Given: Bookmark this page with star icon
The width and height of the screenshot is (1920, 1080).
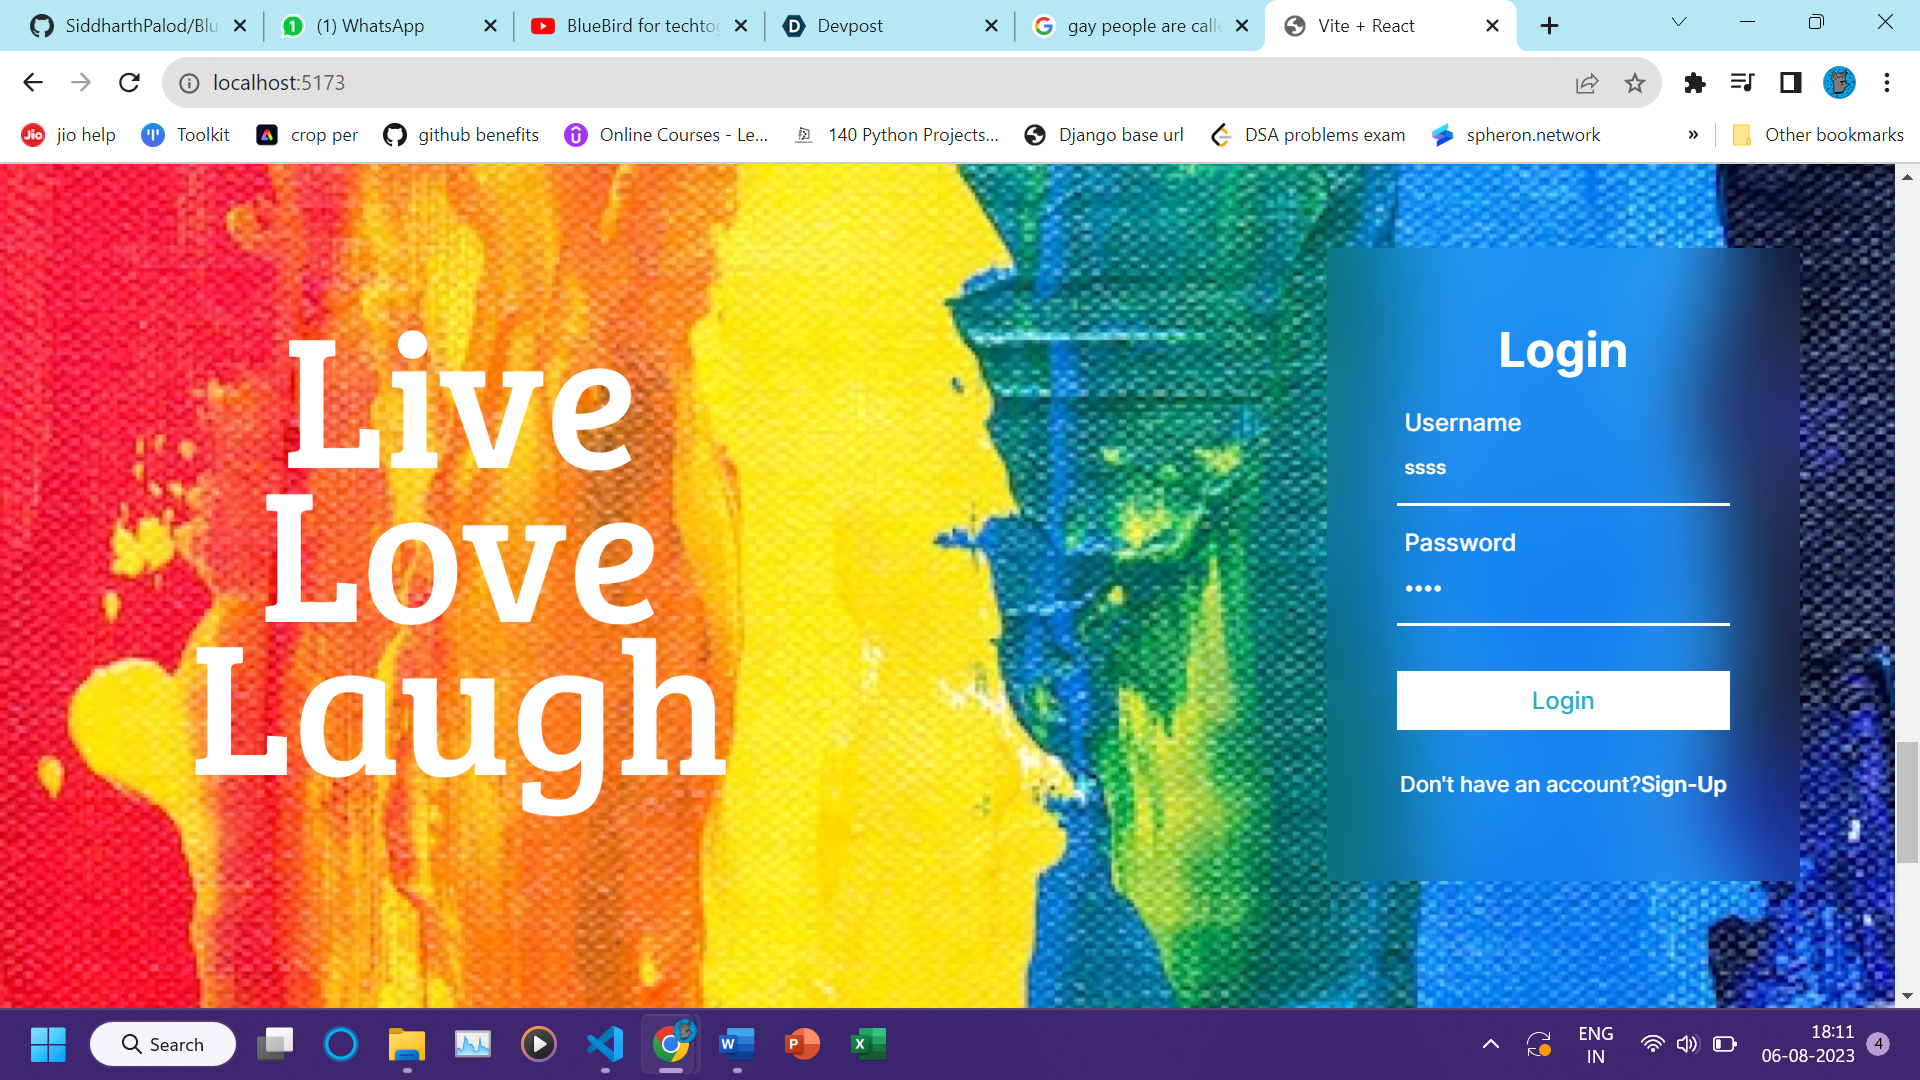Looking at the screenshot, I should point(1635,83).
